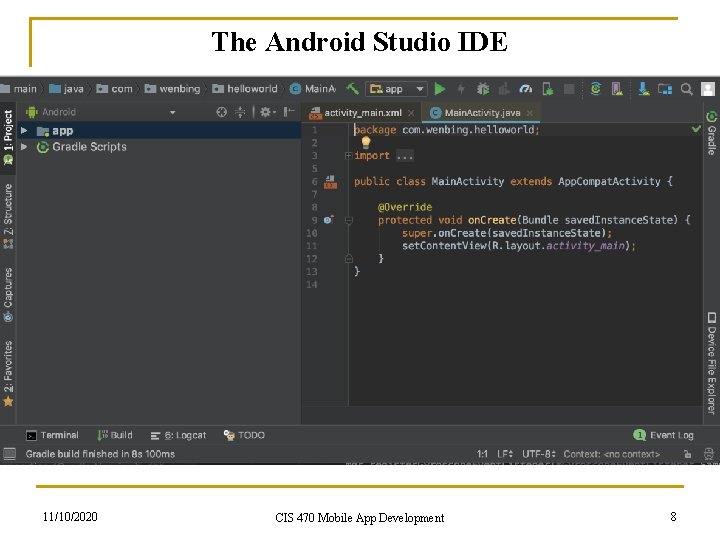Click fold end marker on line 12
The height and width of the screenshot is (540, 720).
(x=349, y=259)
